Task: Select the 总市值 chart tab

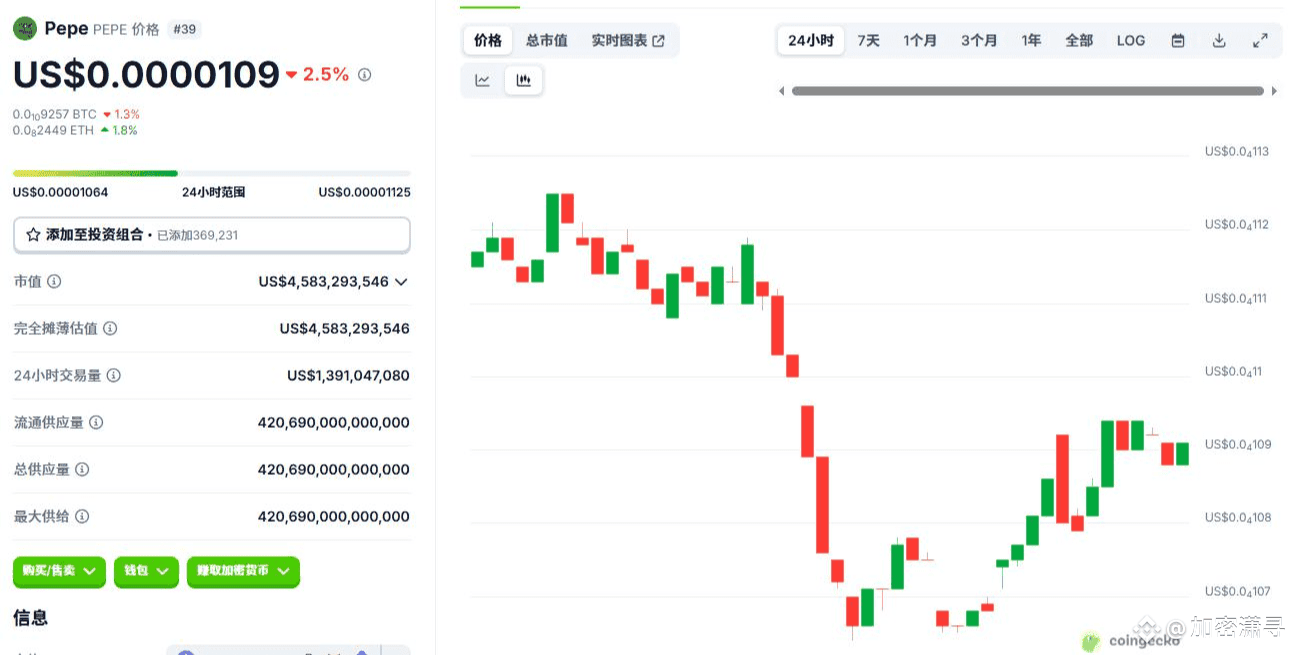Action: pos(547,41)
